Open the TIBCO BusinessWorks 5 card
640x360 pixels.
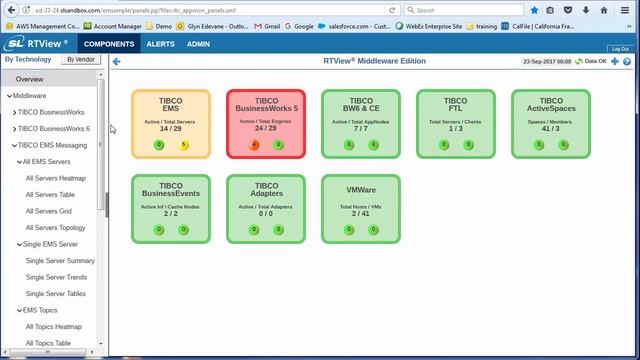click(x=266, y=124)
